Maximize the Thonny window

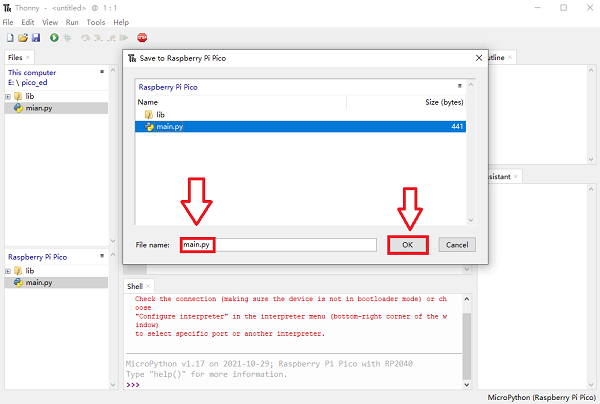(x=564, y=8)
